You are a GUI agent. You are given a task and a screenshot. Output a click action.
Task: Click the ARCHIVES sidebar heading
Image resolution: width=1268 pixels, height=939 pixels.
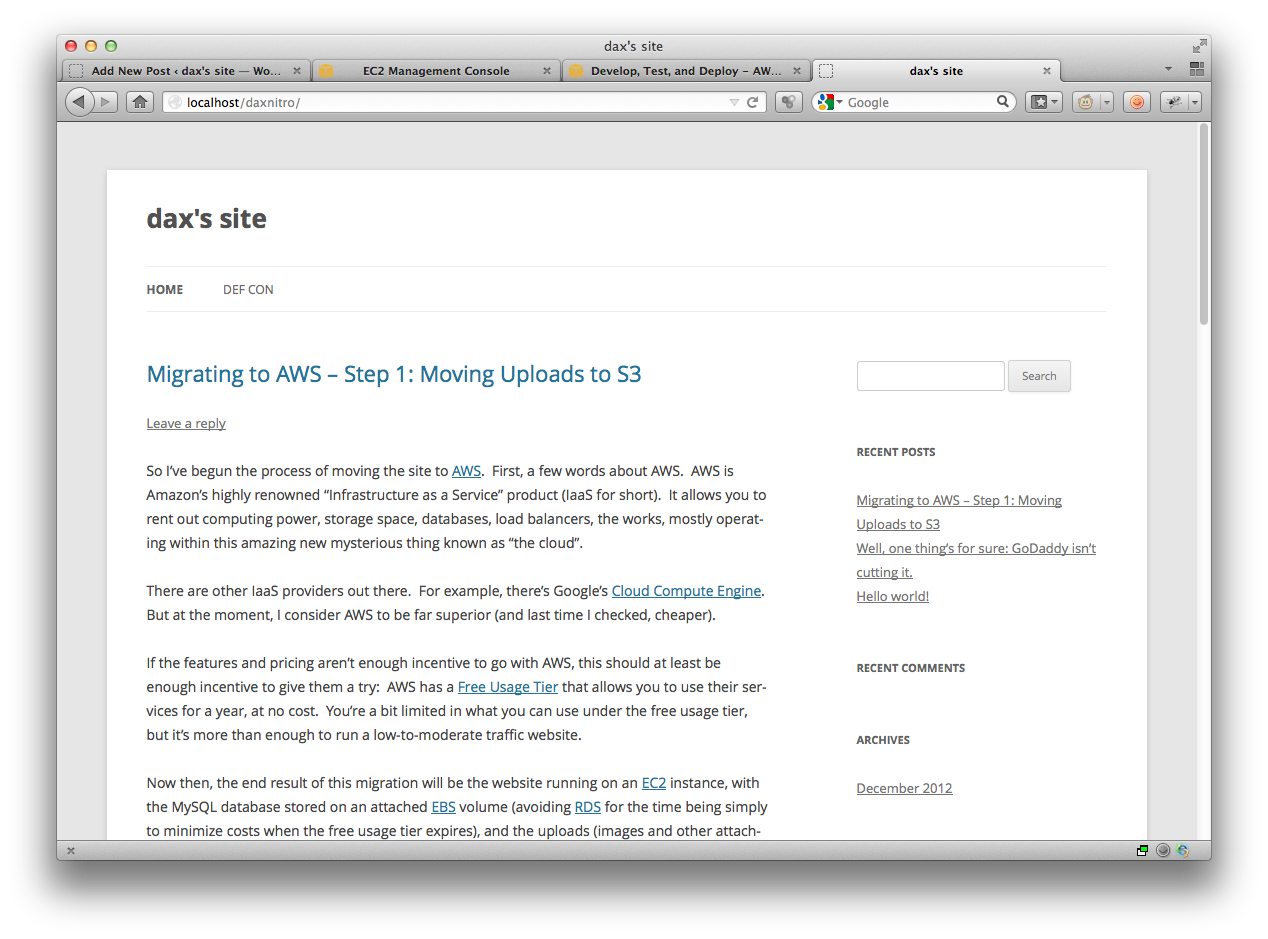pos(883,740)
